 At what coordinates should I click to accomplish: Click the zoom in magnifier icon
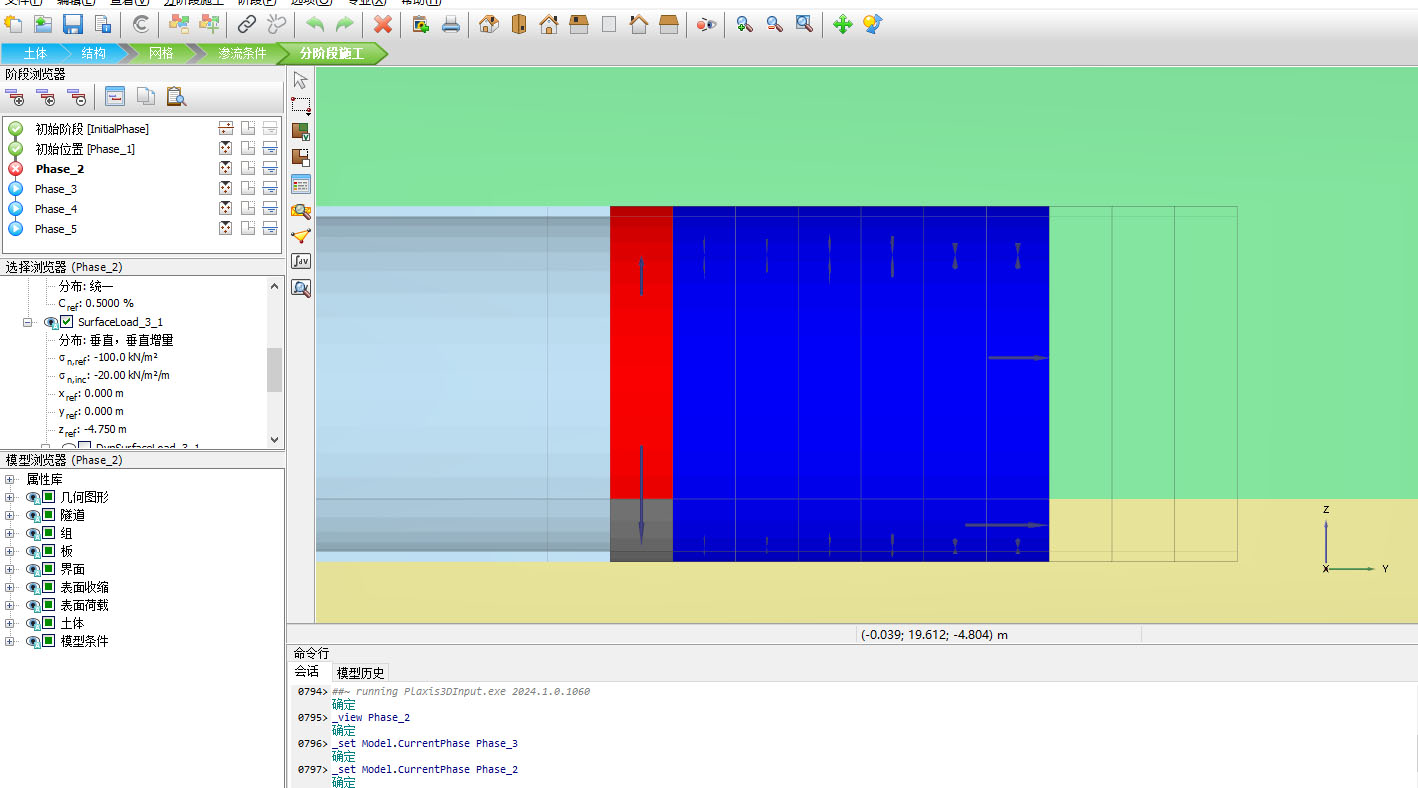point(744,24)
